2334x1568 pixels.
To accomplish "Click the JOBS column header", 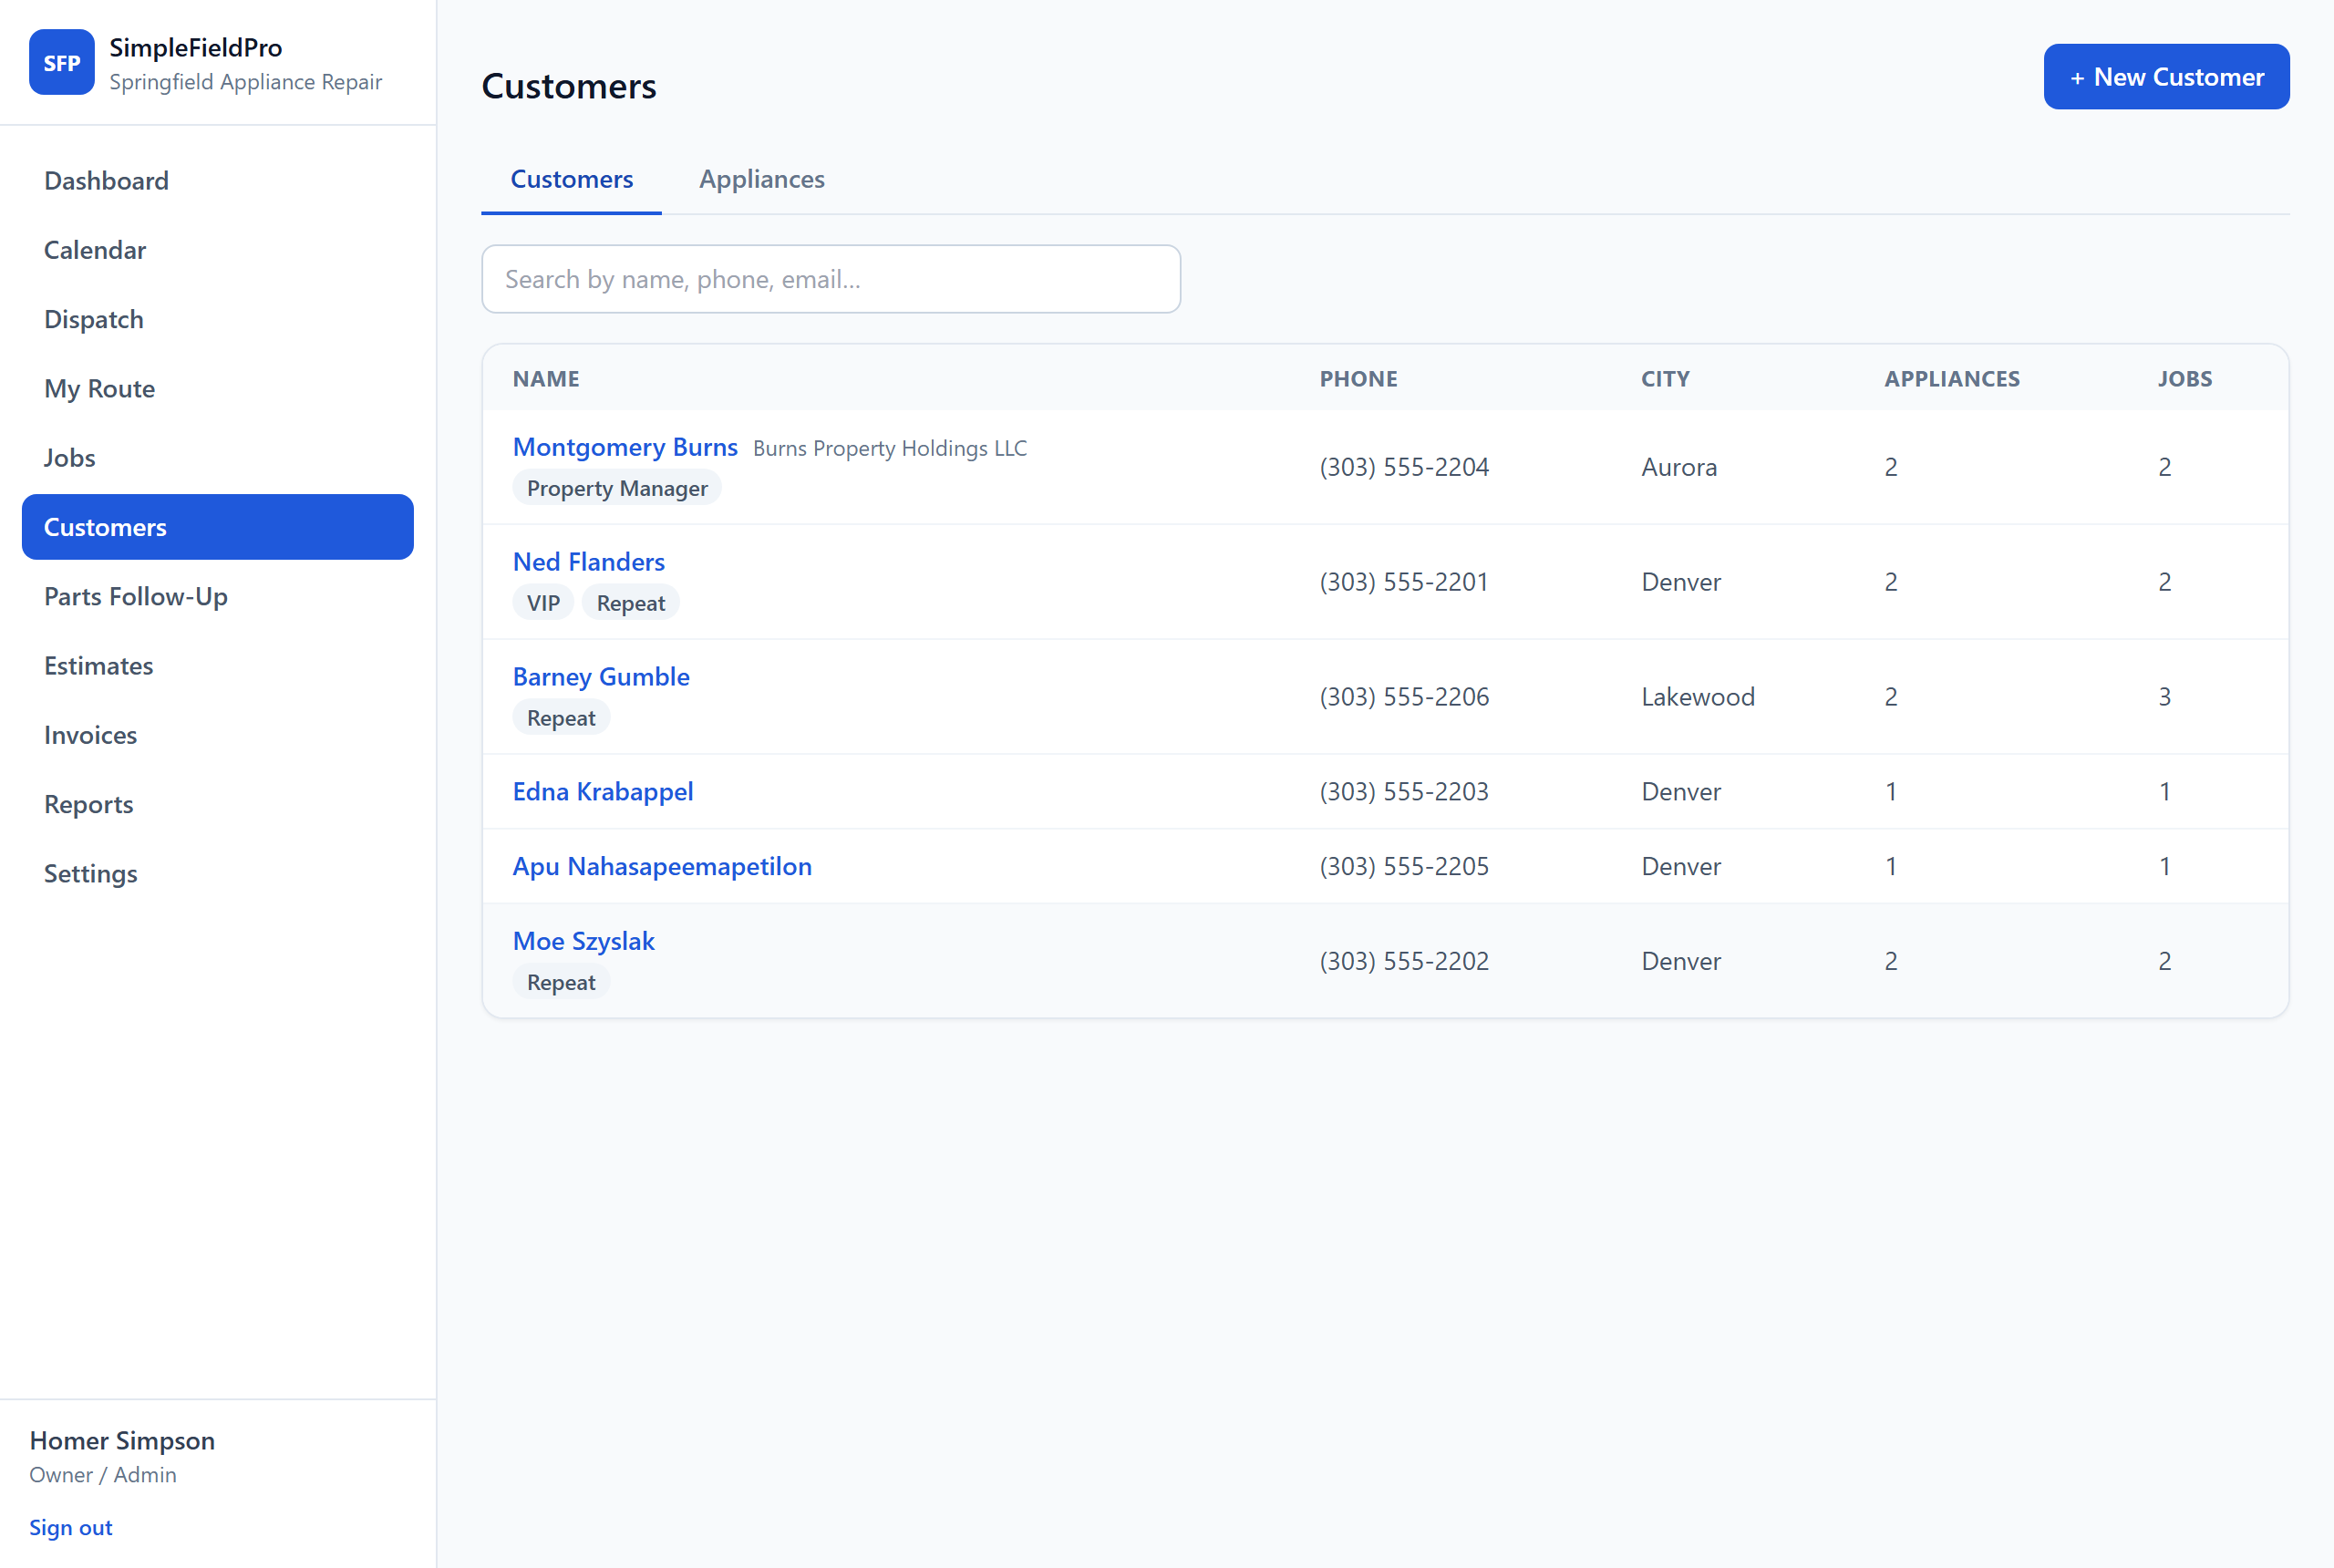I will 2184,379.
